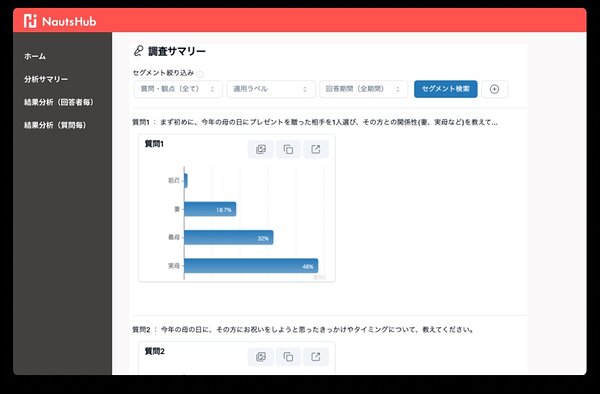Click the NautsHub logo icon
The width and height of the screenshot is (600, 394).
pos(30,21)
